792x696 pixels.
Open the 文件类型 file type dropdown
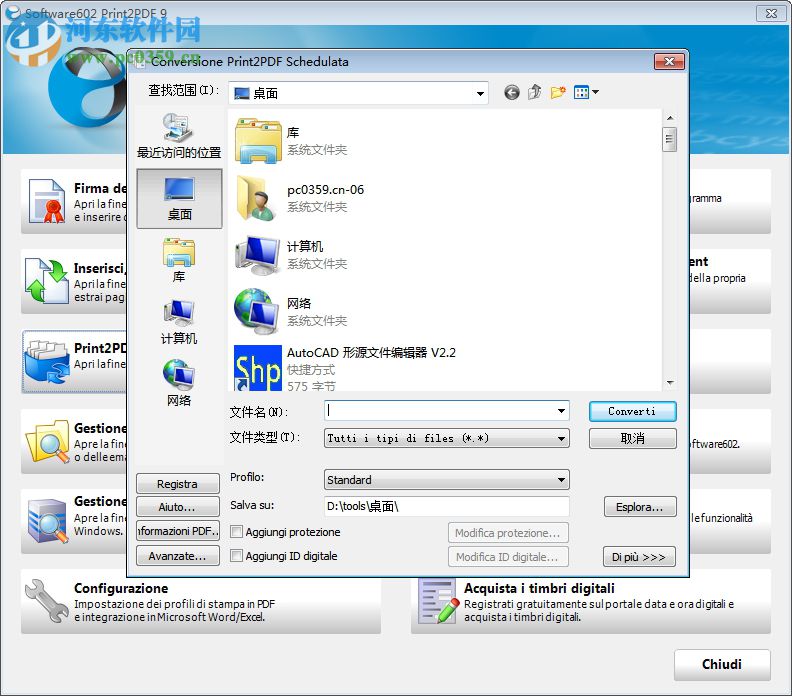click(447, 438)
